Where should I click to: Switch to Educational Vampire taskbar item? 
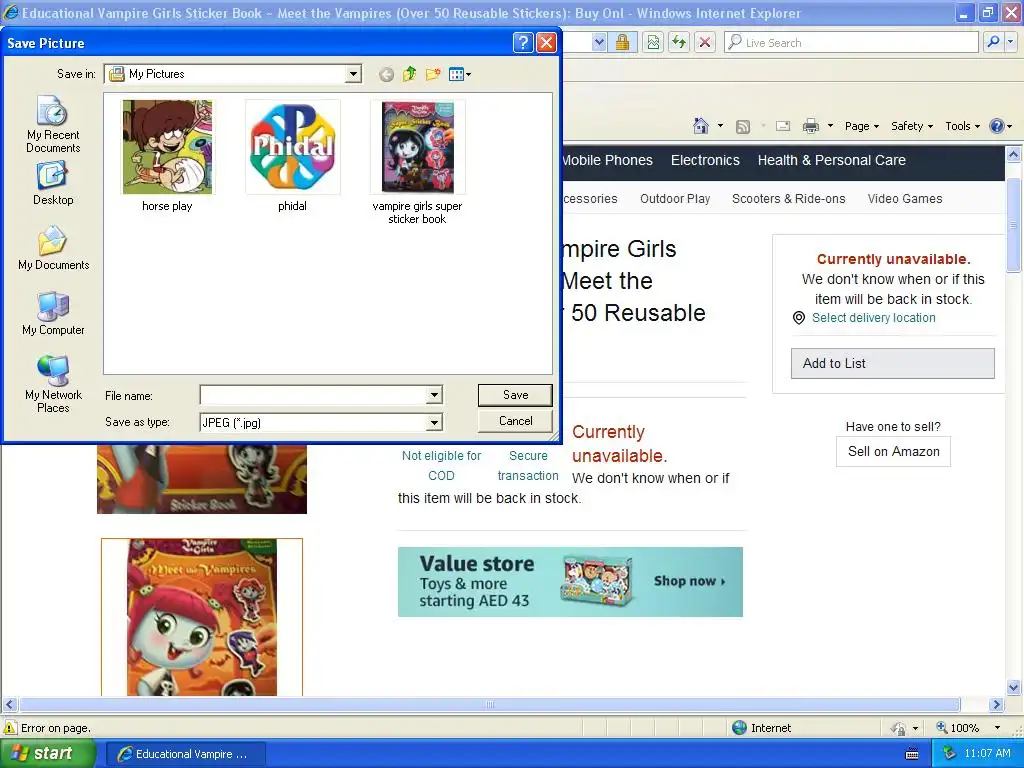pyautogui.click(x=184, y=754)
